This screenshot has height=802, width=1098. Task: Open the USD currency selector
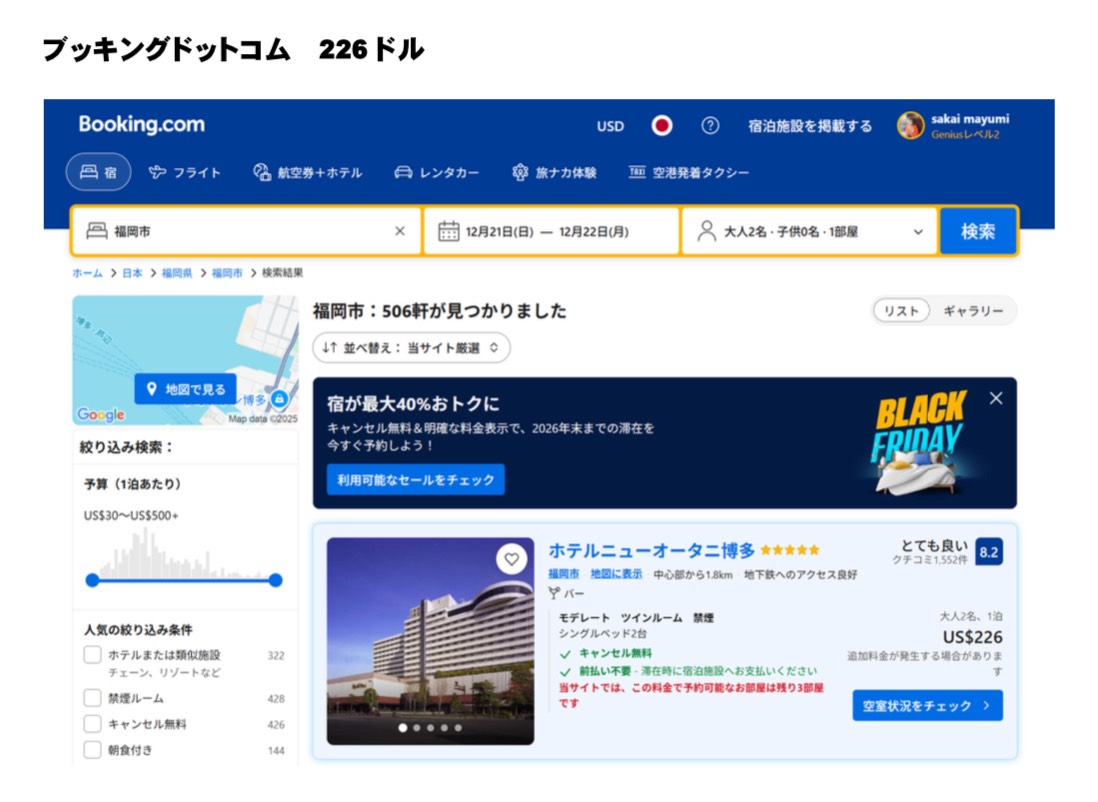610,126
